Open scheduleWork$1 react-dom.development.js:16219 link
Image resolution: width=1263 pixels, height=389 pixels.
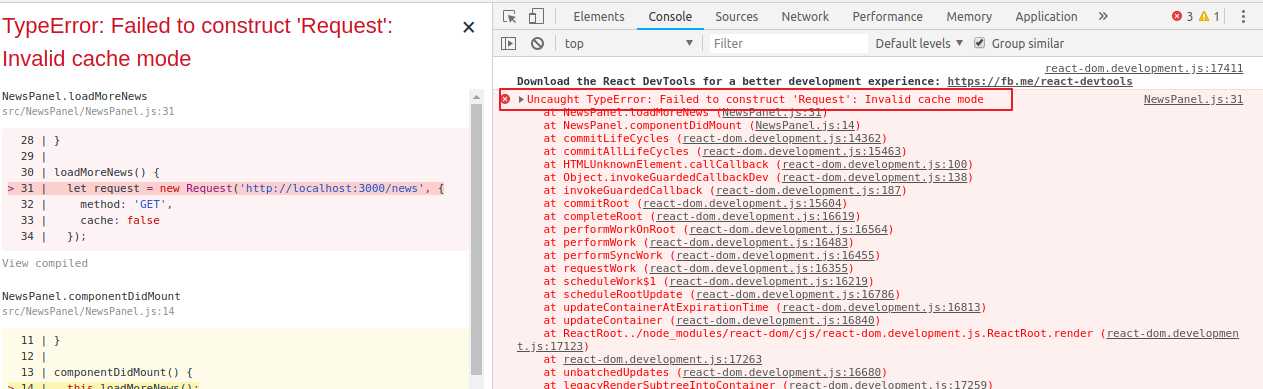click(770, 281)
